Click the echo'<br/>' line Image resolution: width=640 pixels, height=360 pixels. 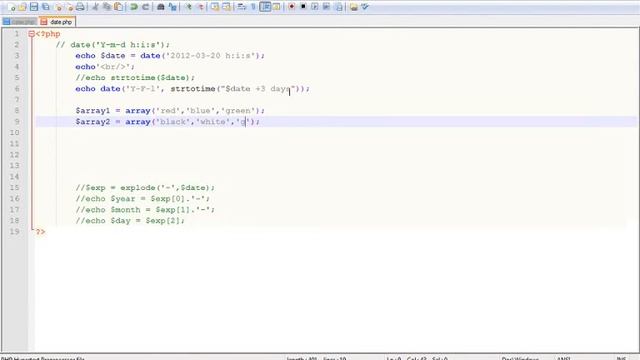coord(105,67)
